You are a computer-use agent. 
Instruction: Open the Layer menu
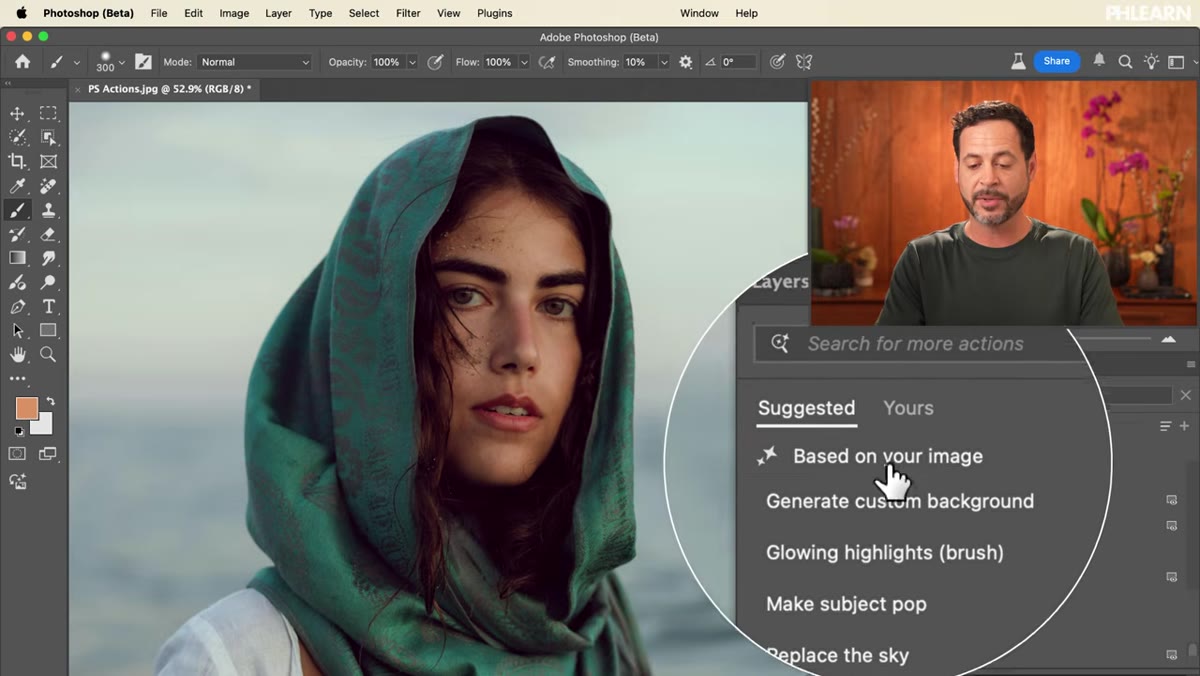278,13
